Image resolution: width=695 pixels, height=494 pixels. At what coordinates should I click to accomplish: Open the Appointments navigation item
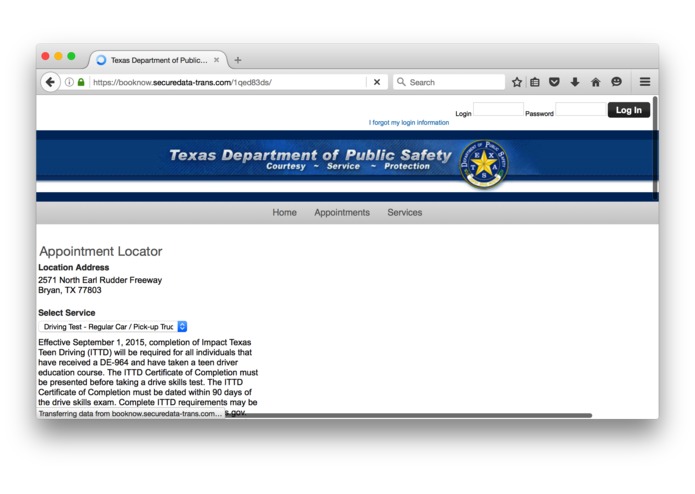coord(342,213)
